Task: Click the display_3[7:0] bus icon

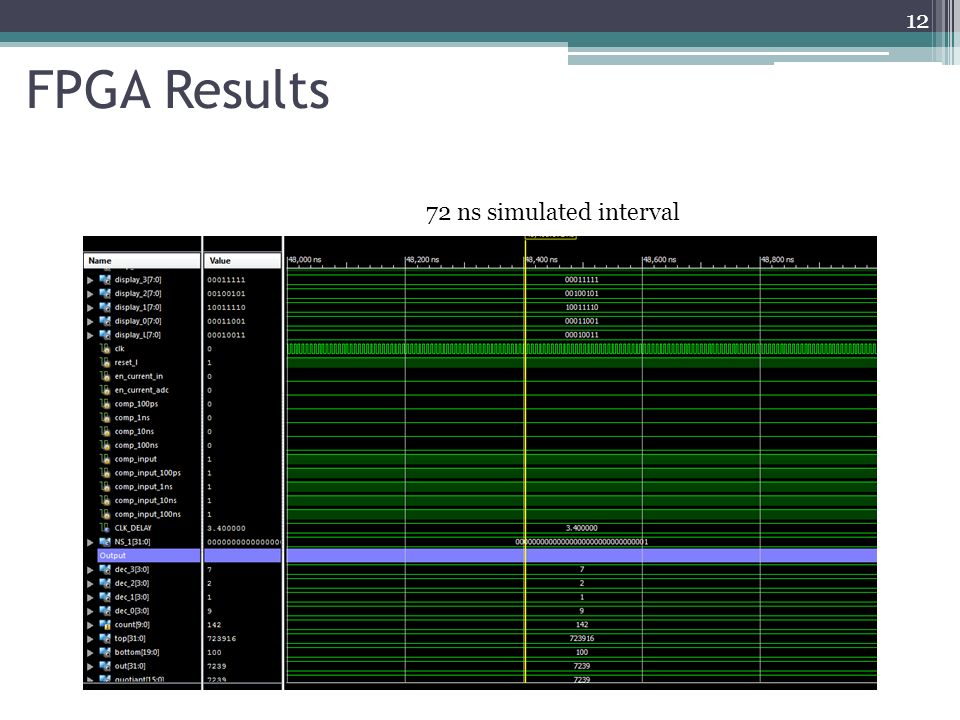Action: [105, 280]
